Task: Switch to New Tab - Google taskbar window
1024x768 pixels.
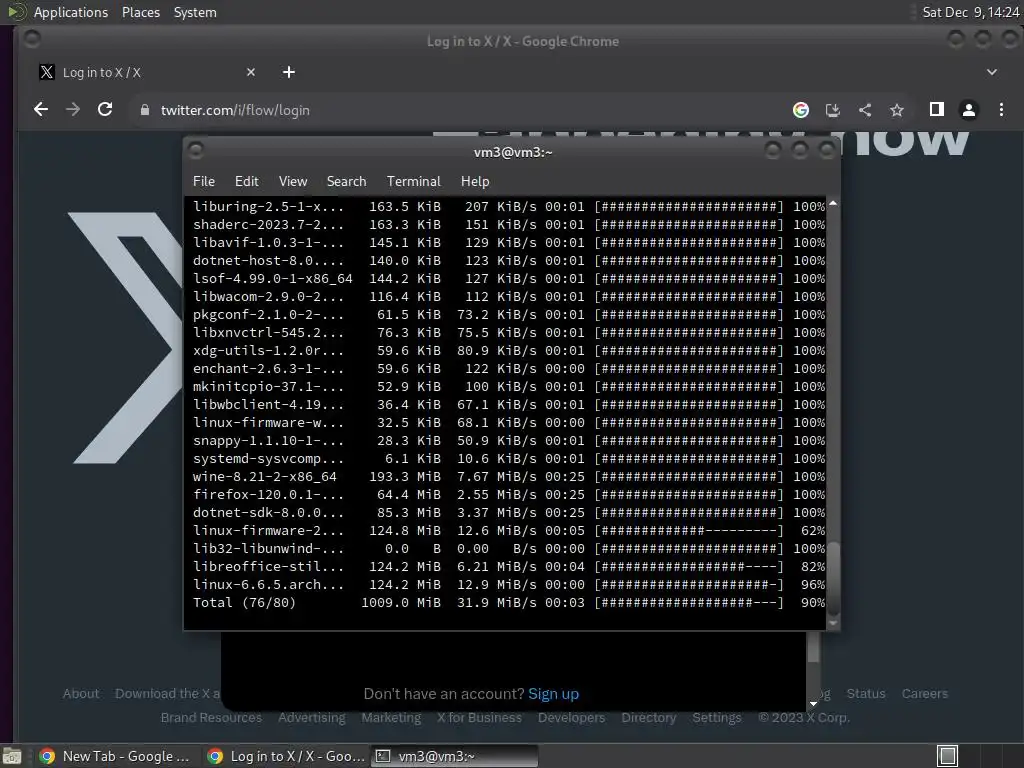Action: 115,756
